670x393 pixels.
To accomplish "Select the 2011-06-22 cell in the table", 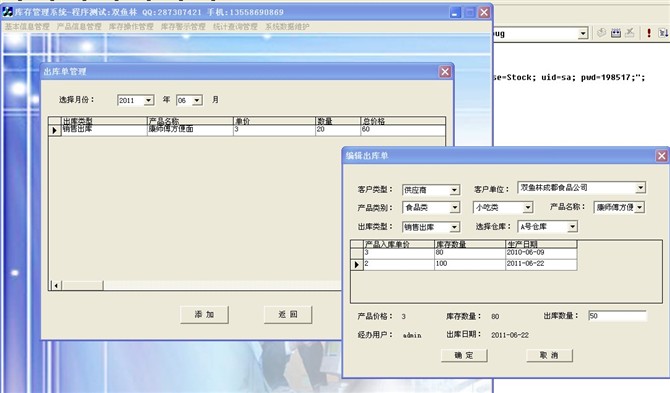I will tap(541, 264).
